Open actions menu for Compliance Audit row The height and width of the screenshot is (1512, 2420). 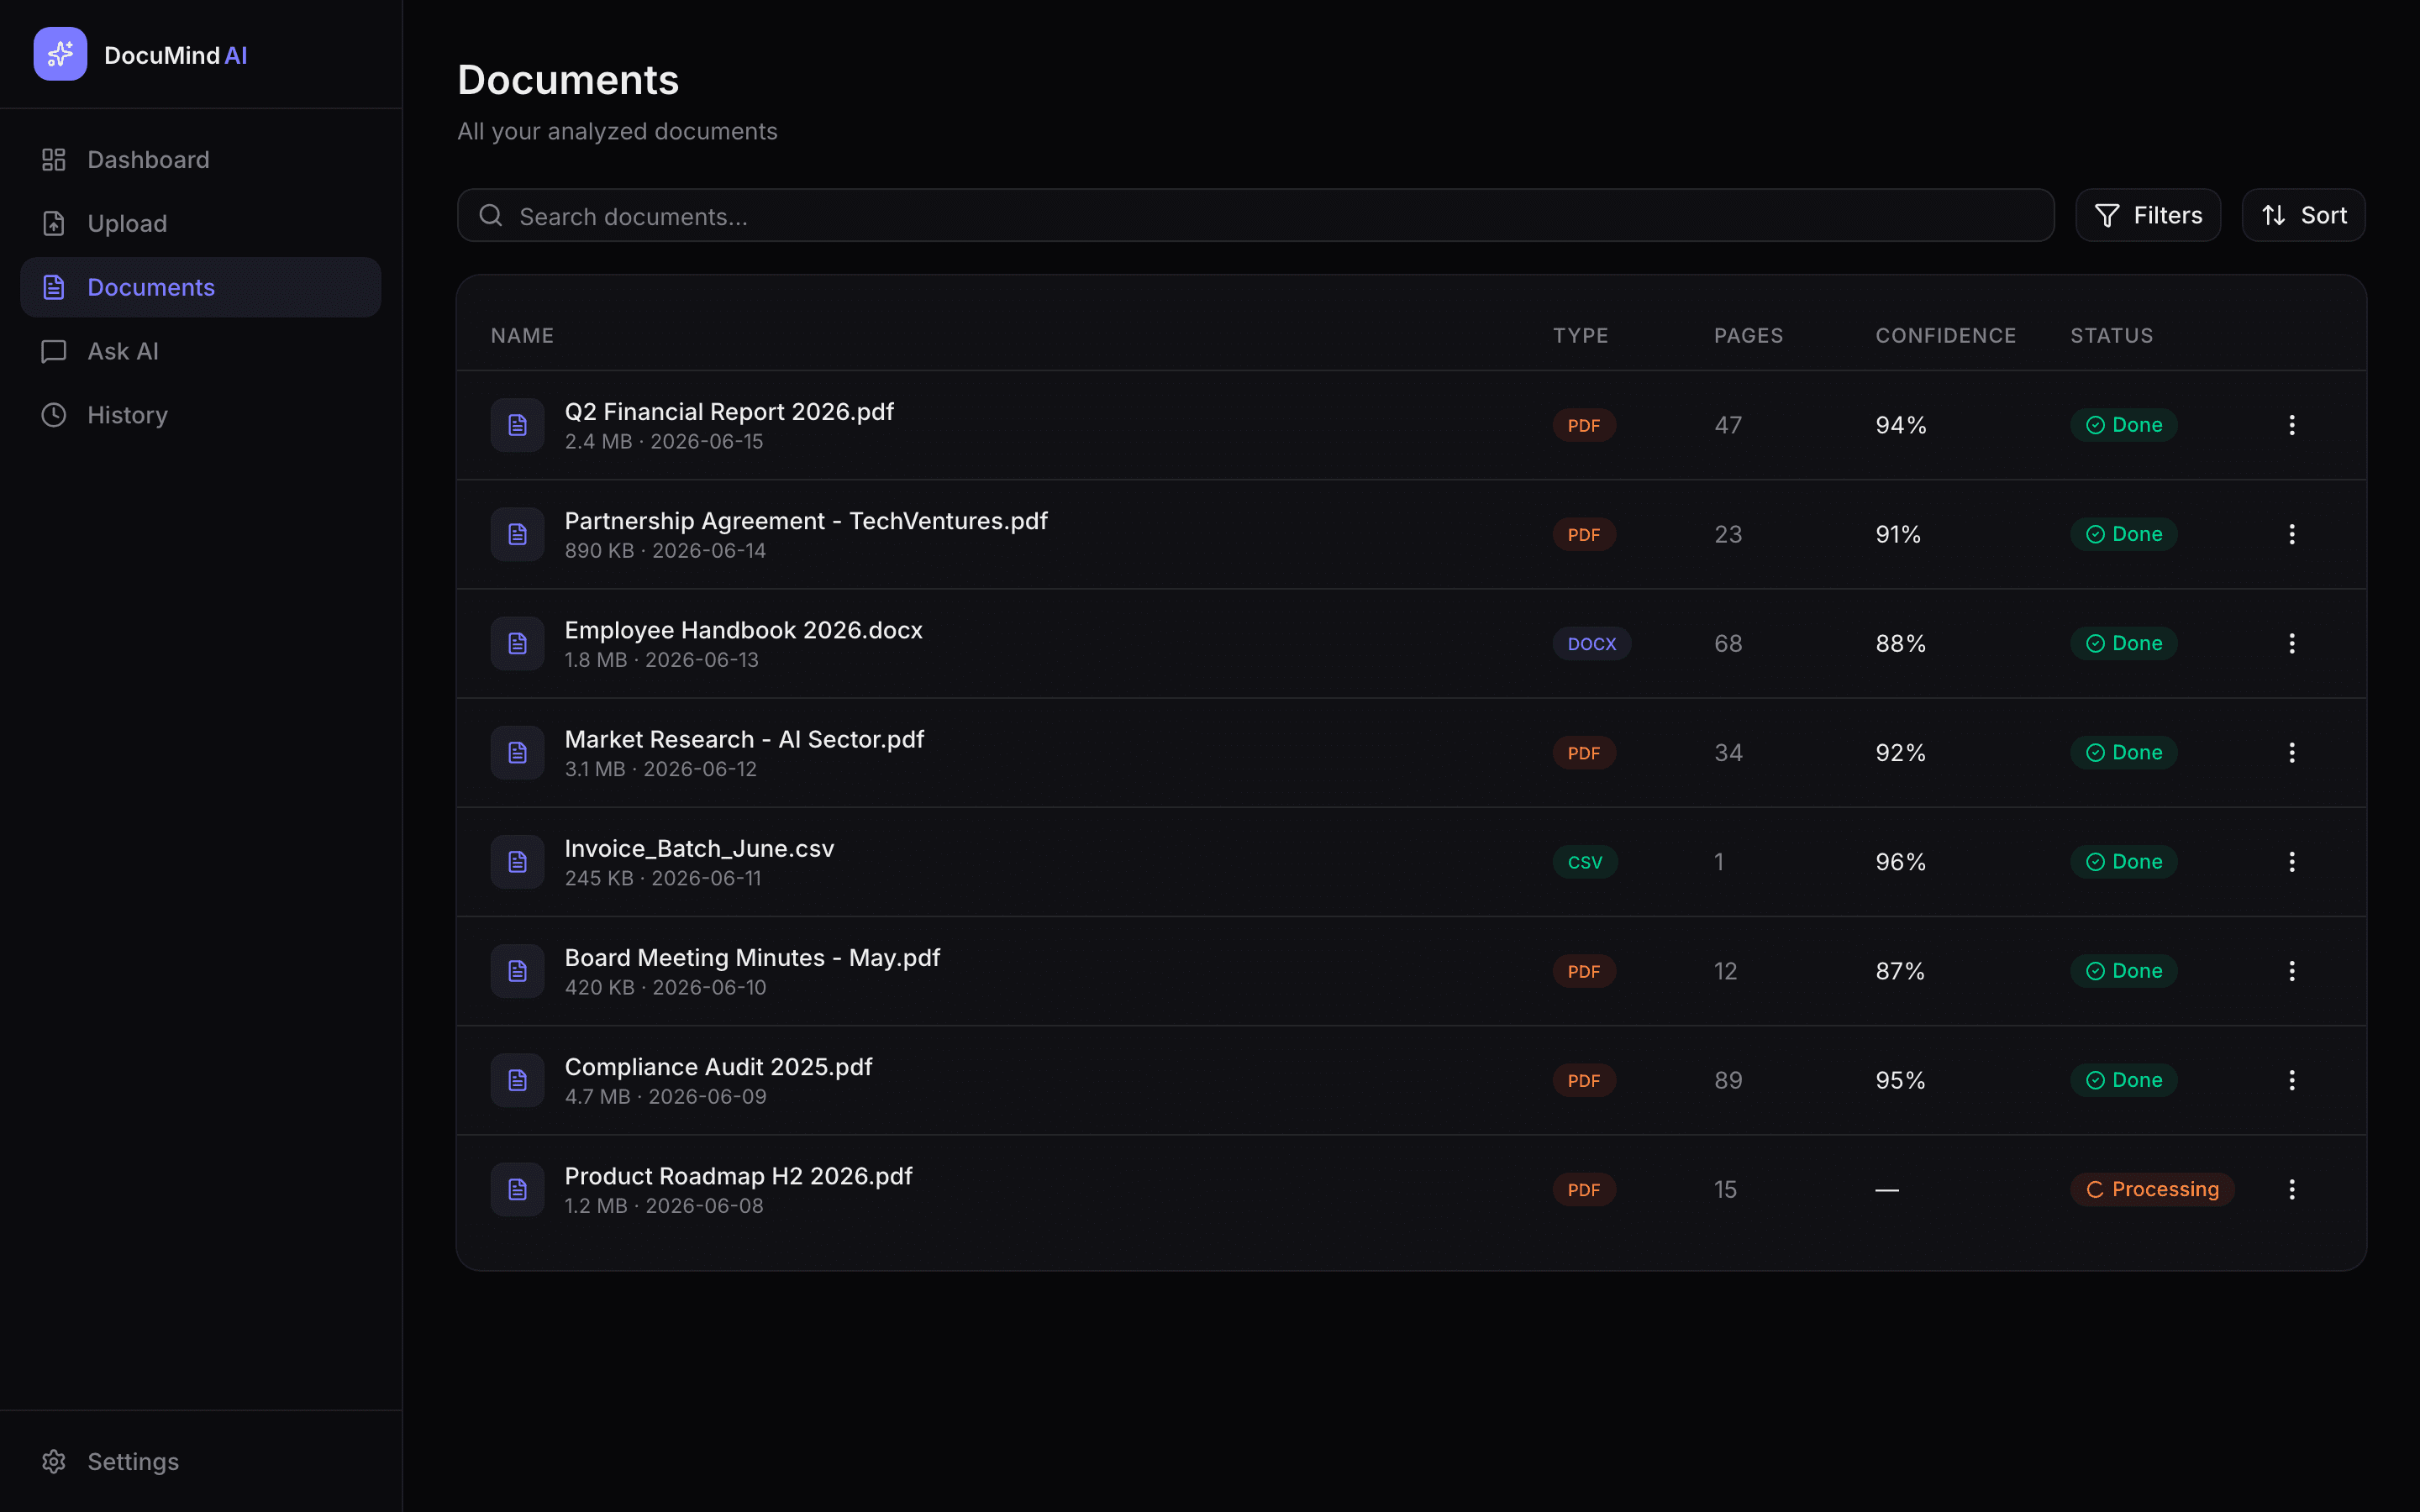click(2292, 1080)
